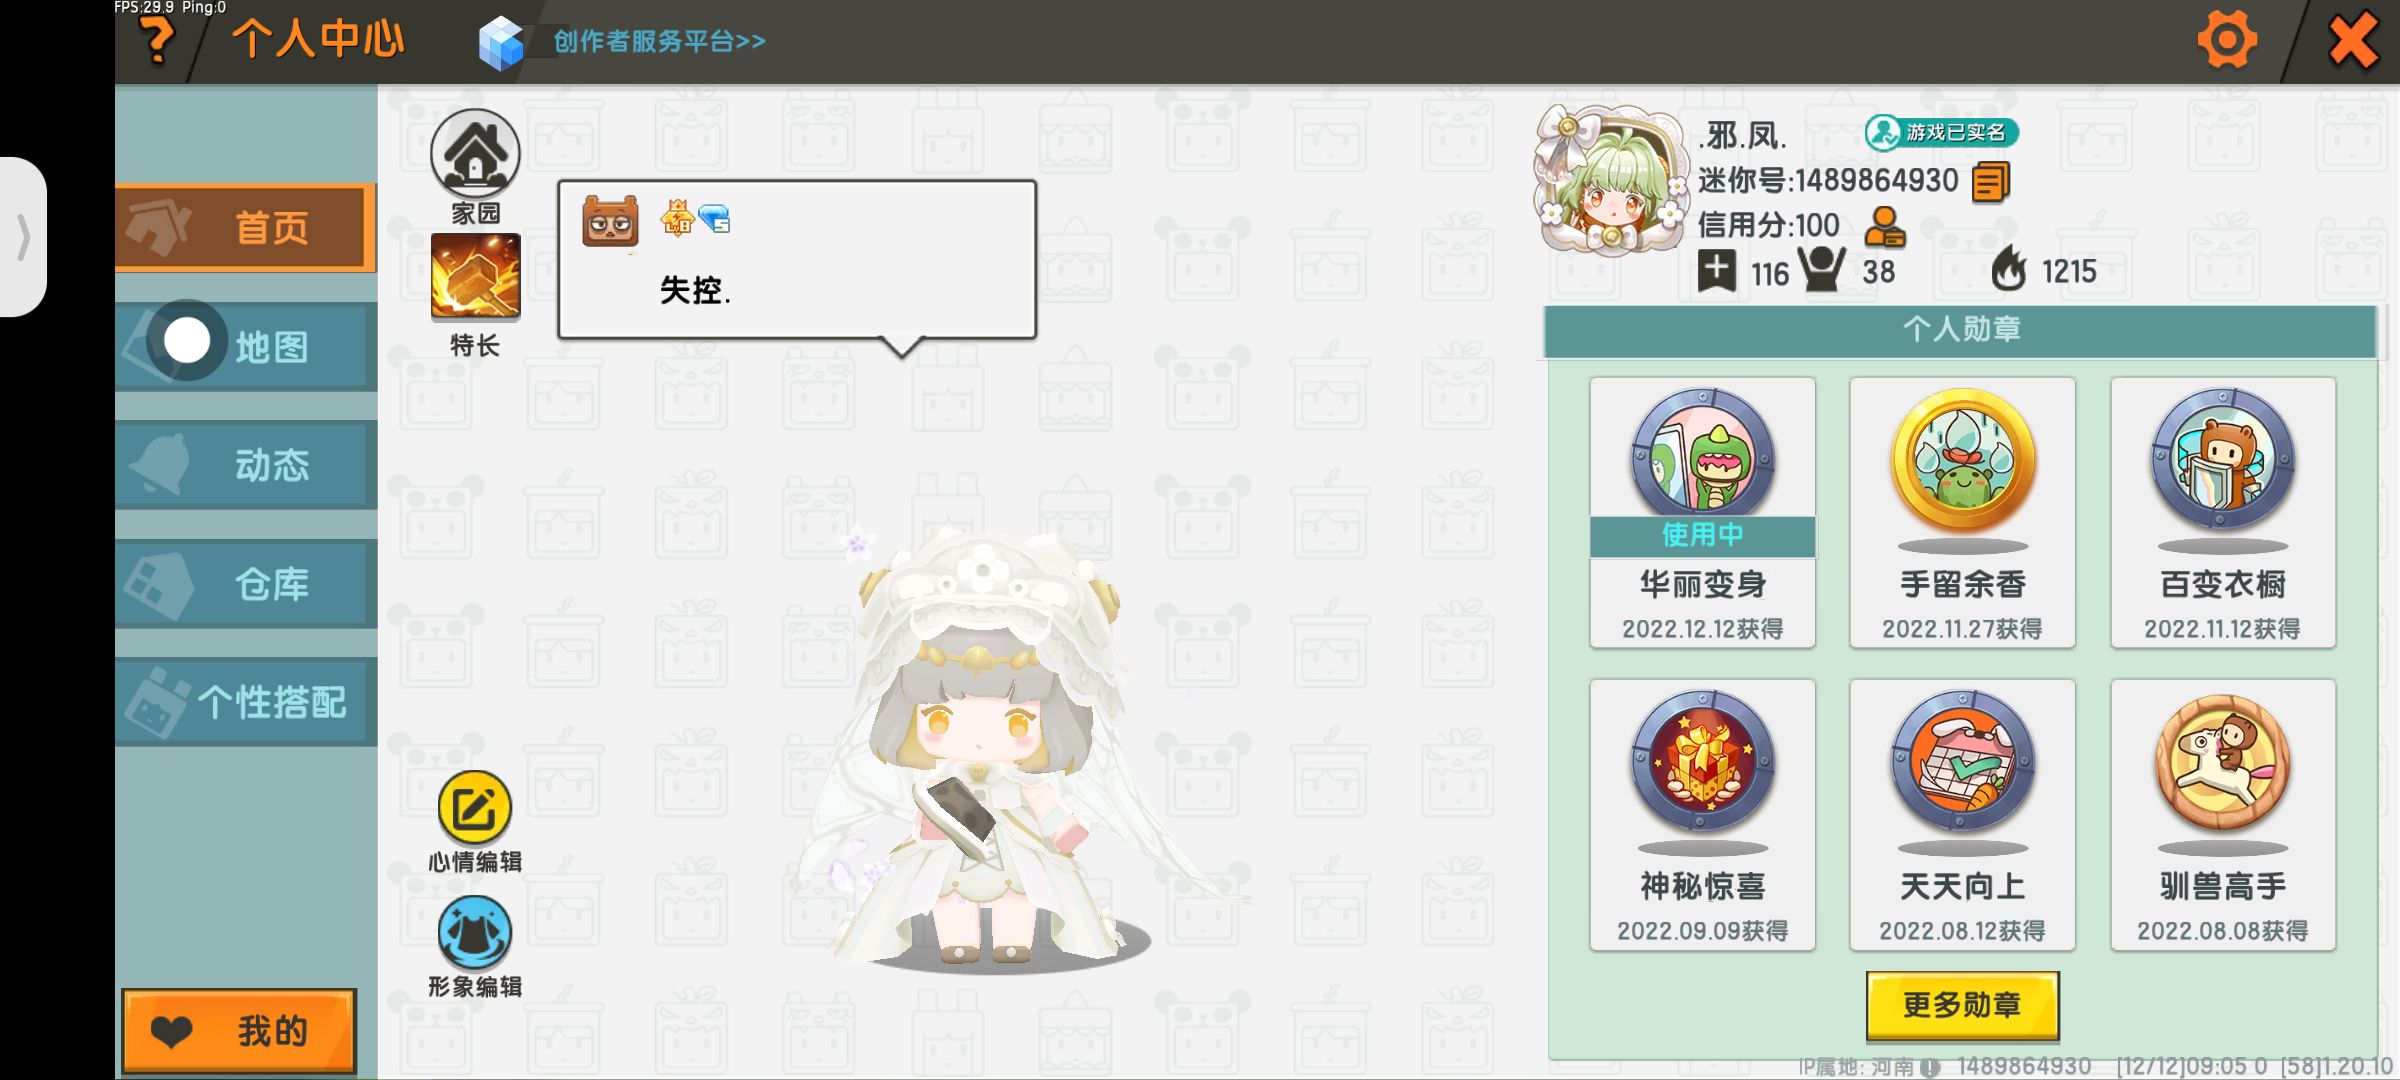The width and height of the screenshot is (2400, 1080).
Task: Click the player avatar portrait
Action: 1610,180
